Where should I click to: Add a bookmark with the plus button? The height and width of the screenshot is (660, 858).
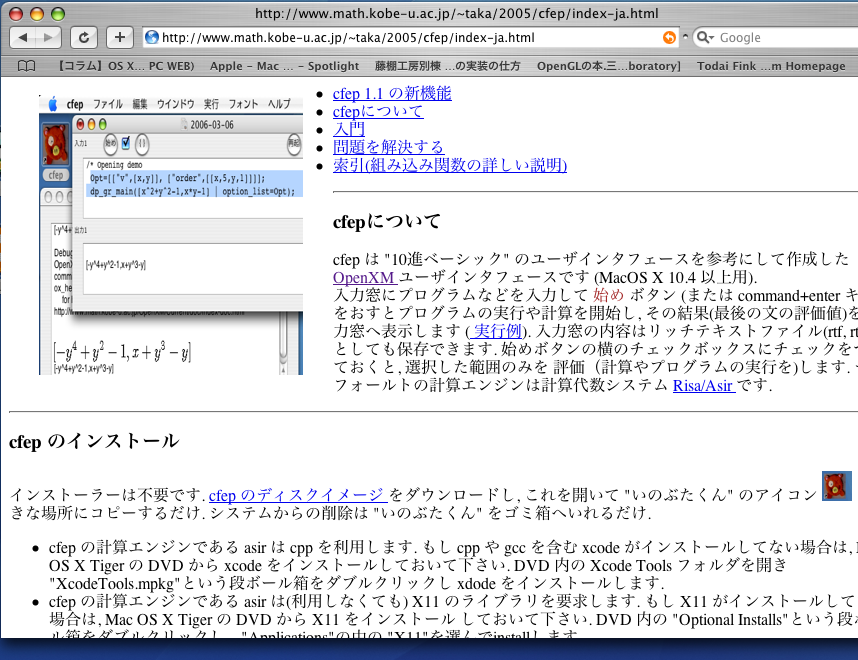tap(119, 37)
